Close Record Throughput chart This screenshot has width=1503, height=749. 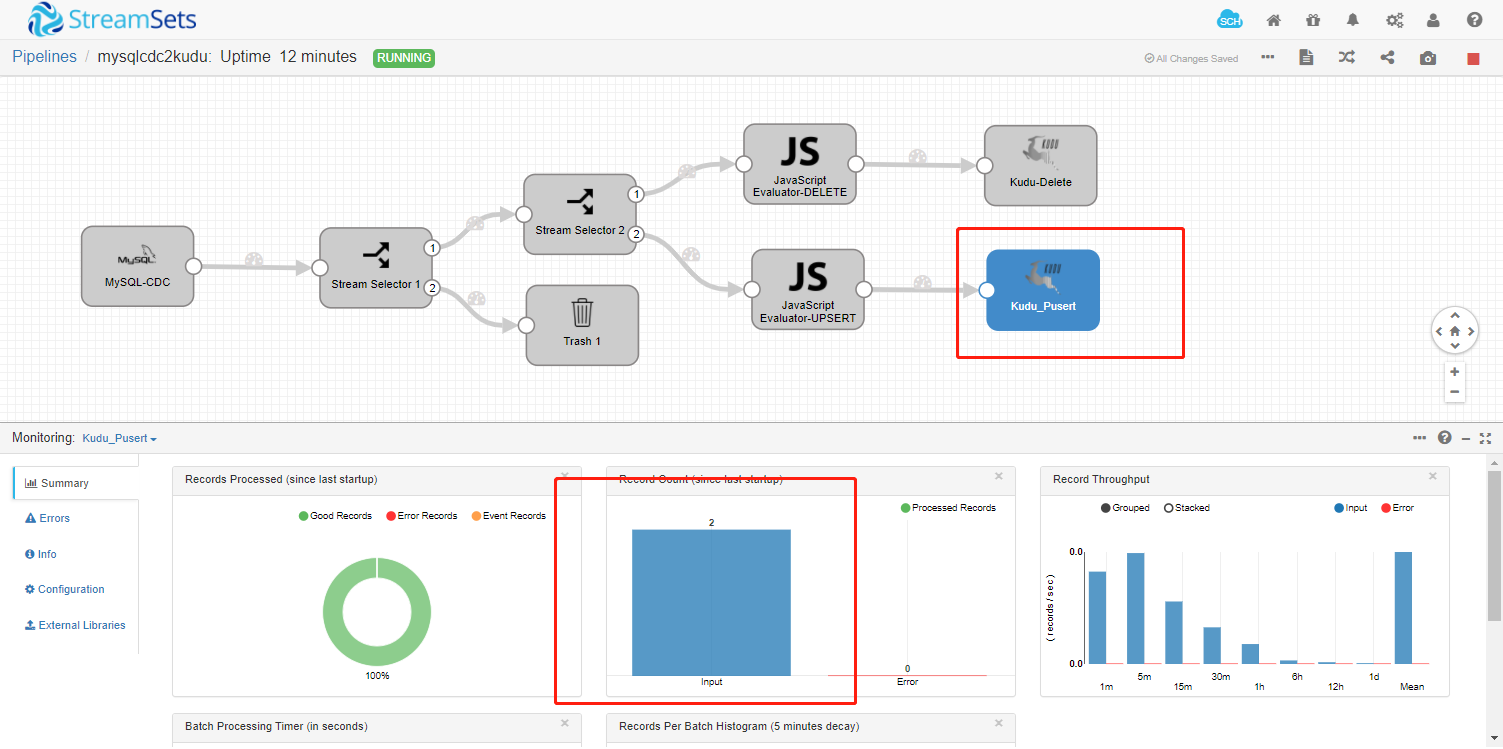pos(1432,476)
